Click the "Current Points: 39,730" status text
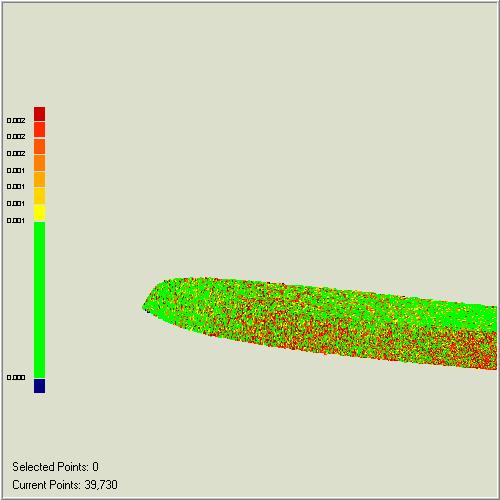 point(65,485)
